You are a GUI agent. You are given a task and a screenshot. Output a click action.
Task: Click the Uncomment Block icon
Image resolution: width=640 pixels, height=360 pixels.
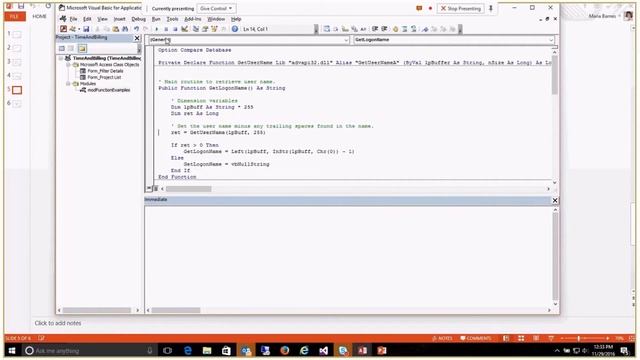pyautogui.click(x=413, y=29)
